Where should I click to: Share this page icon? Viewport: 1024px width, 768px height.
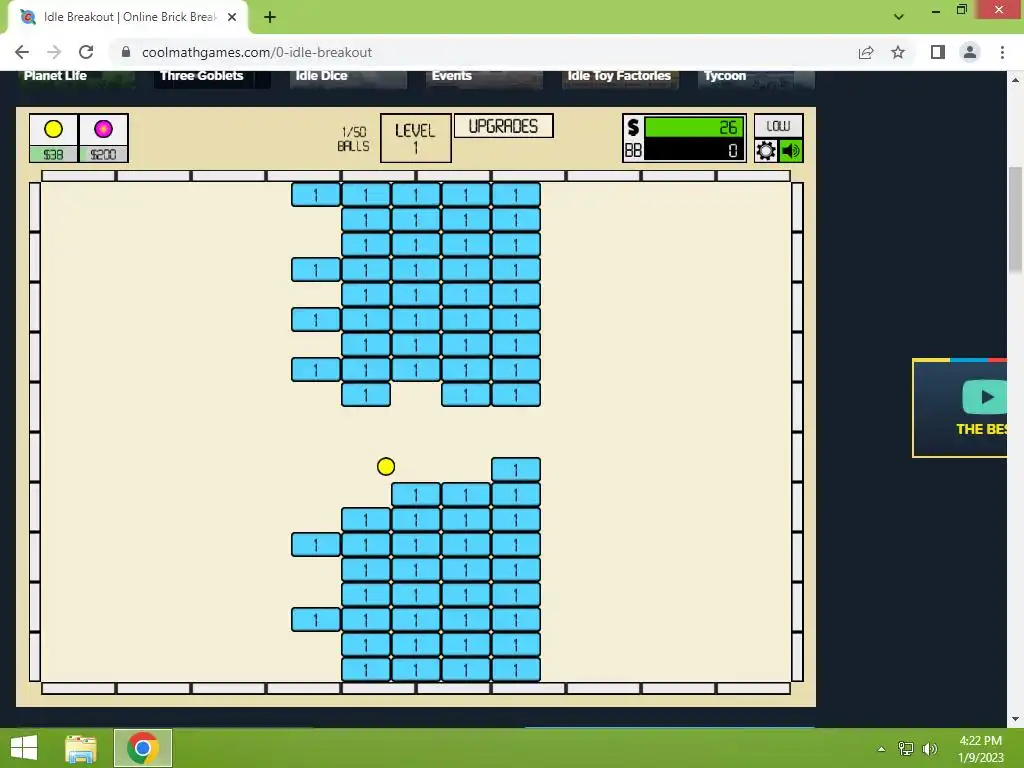(x=866, y=52)
